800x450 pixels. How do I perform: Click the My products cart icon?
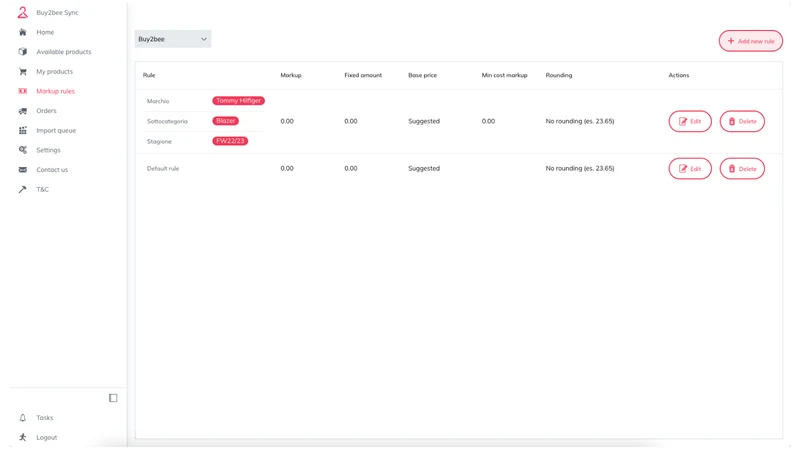click(22, 71)
